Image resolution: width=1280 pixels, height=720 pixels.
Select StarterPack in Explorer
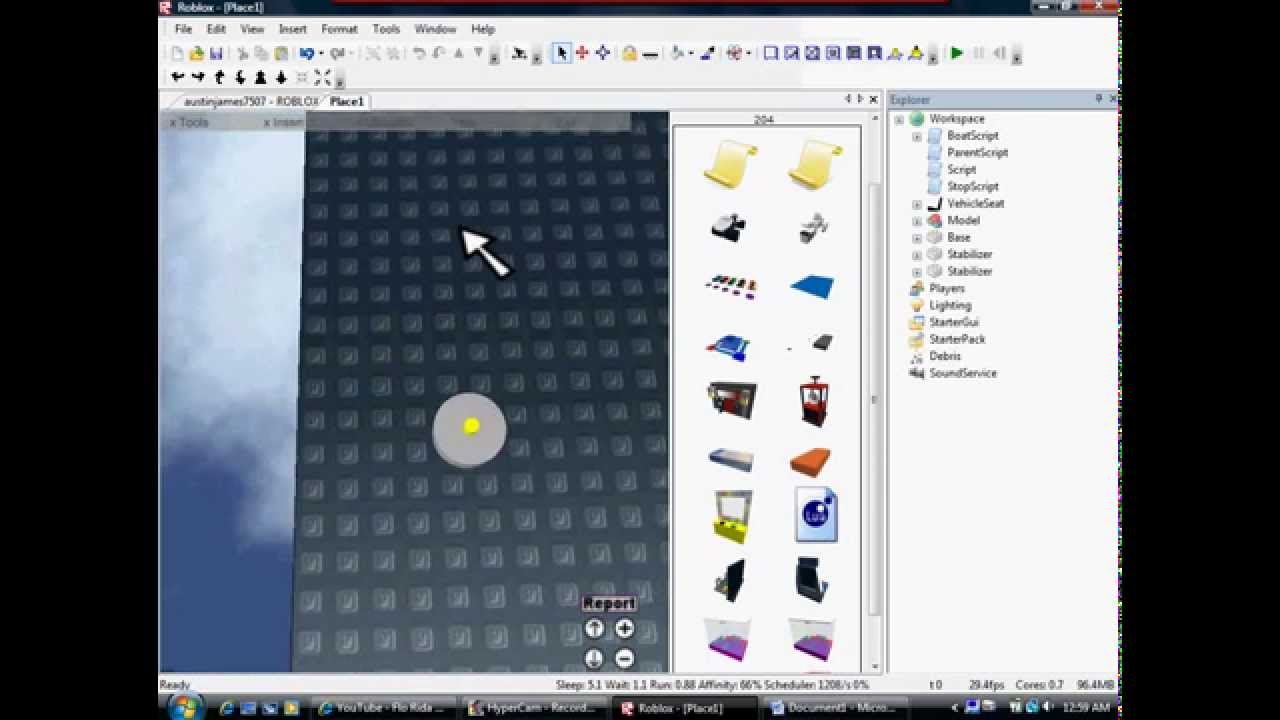pyautogui.click(x=957, y=340)
